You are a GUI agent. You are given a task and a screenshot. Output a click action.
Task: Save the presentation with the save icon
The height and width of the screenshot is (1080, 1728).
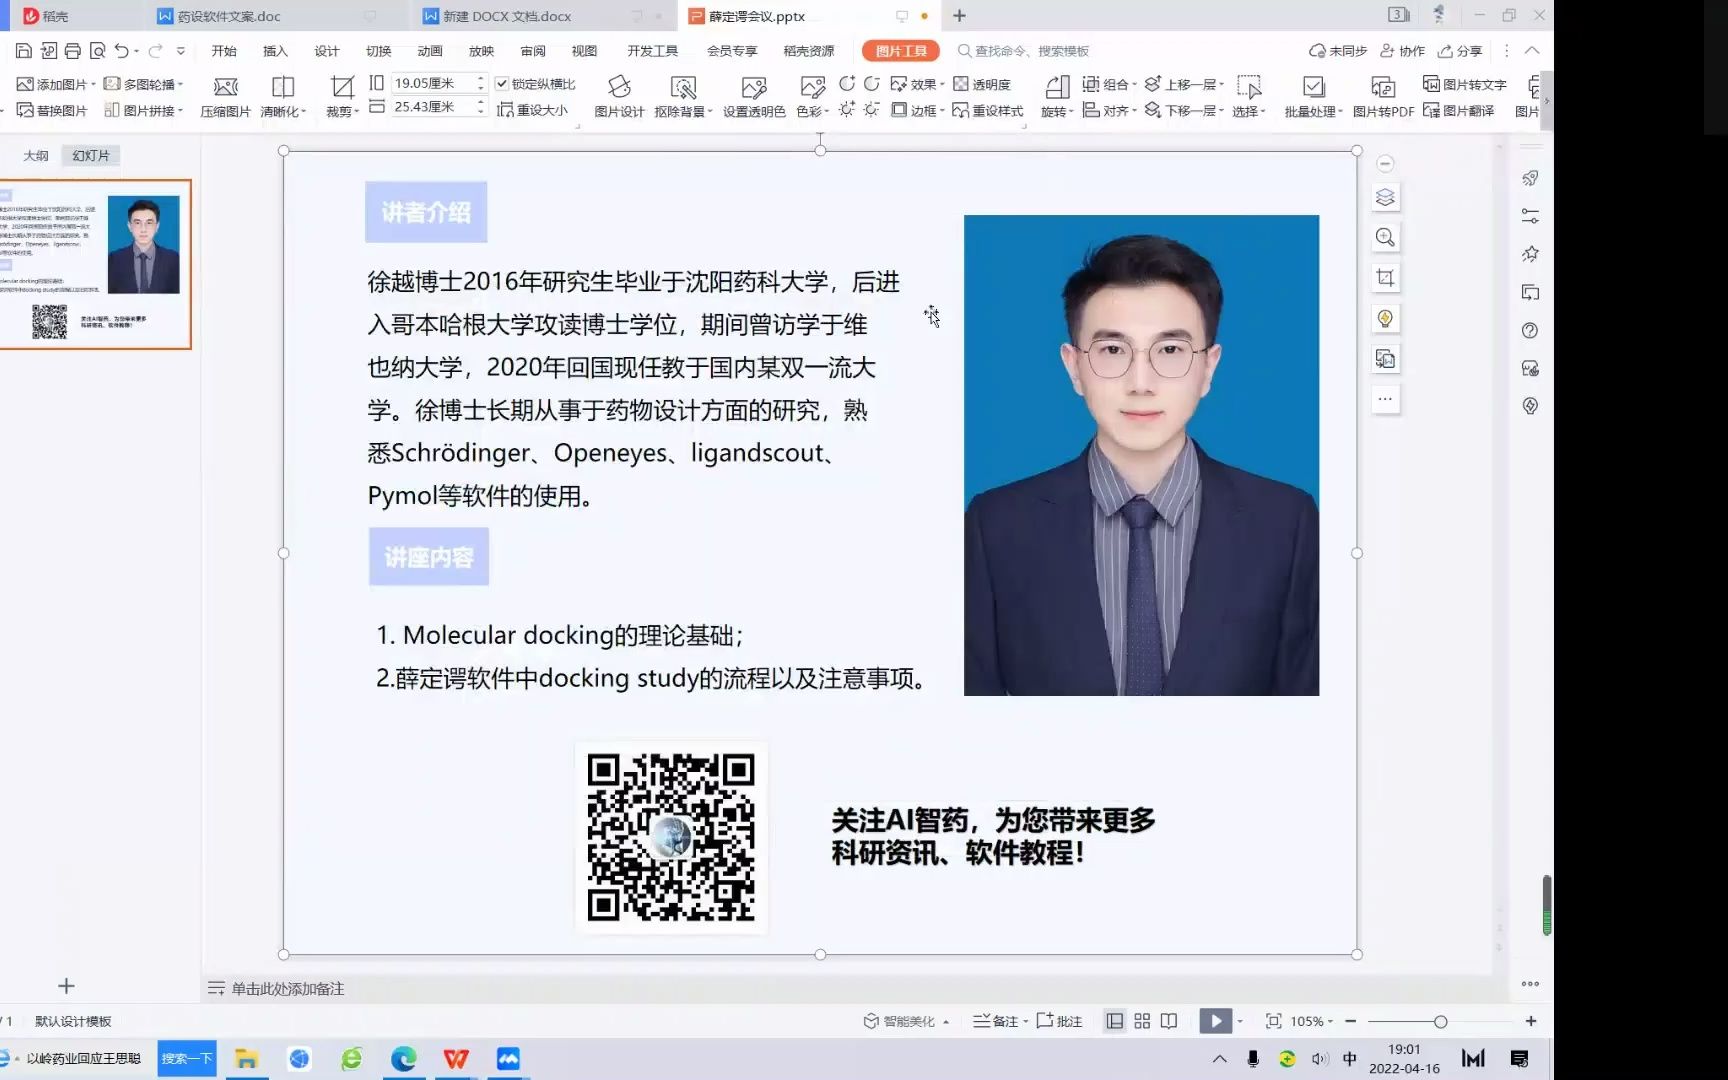(x=24, y=51)
